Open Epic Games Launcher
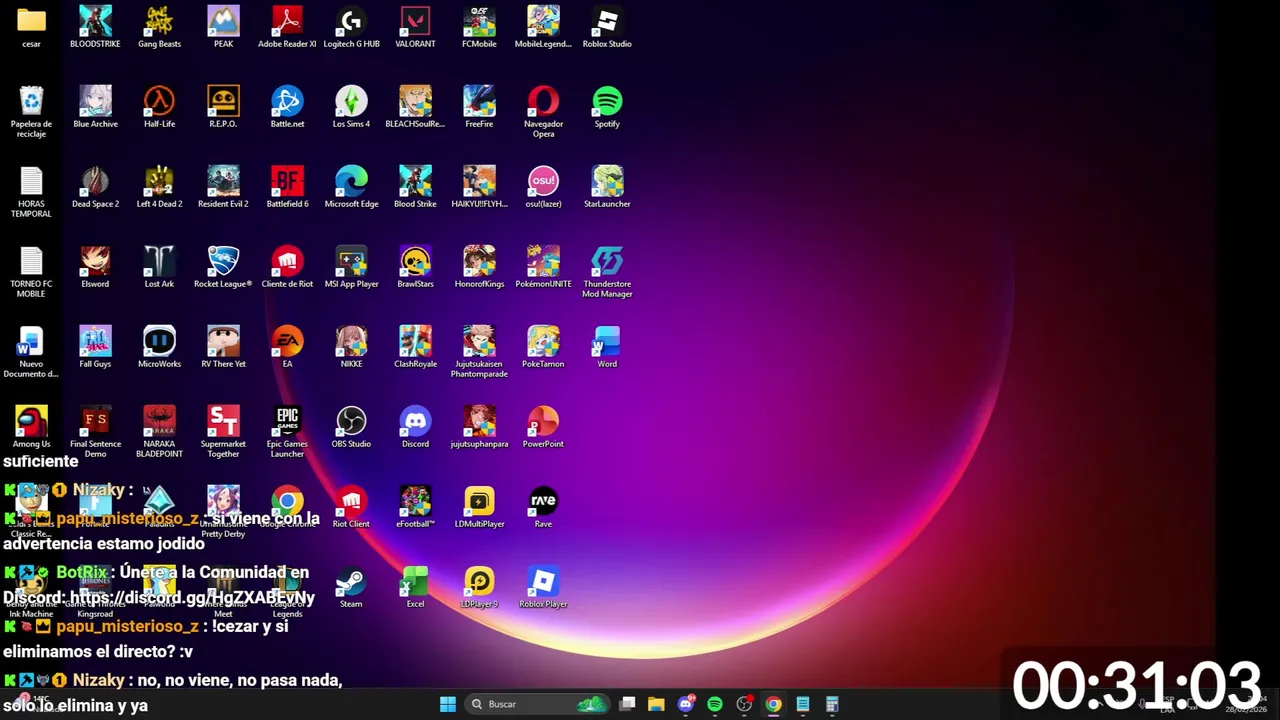 tap(287, 432)
